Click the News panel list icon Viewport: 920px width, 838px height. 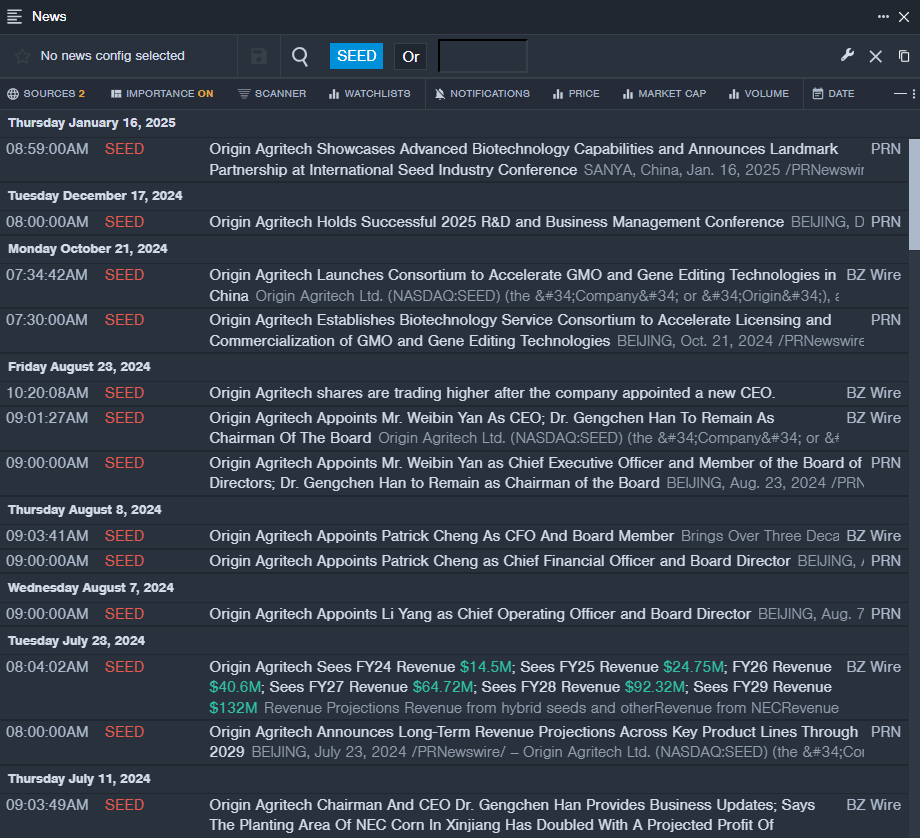15,16
